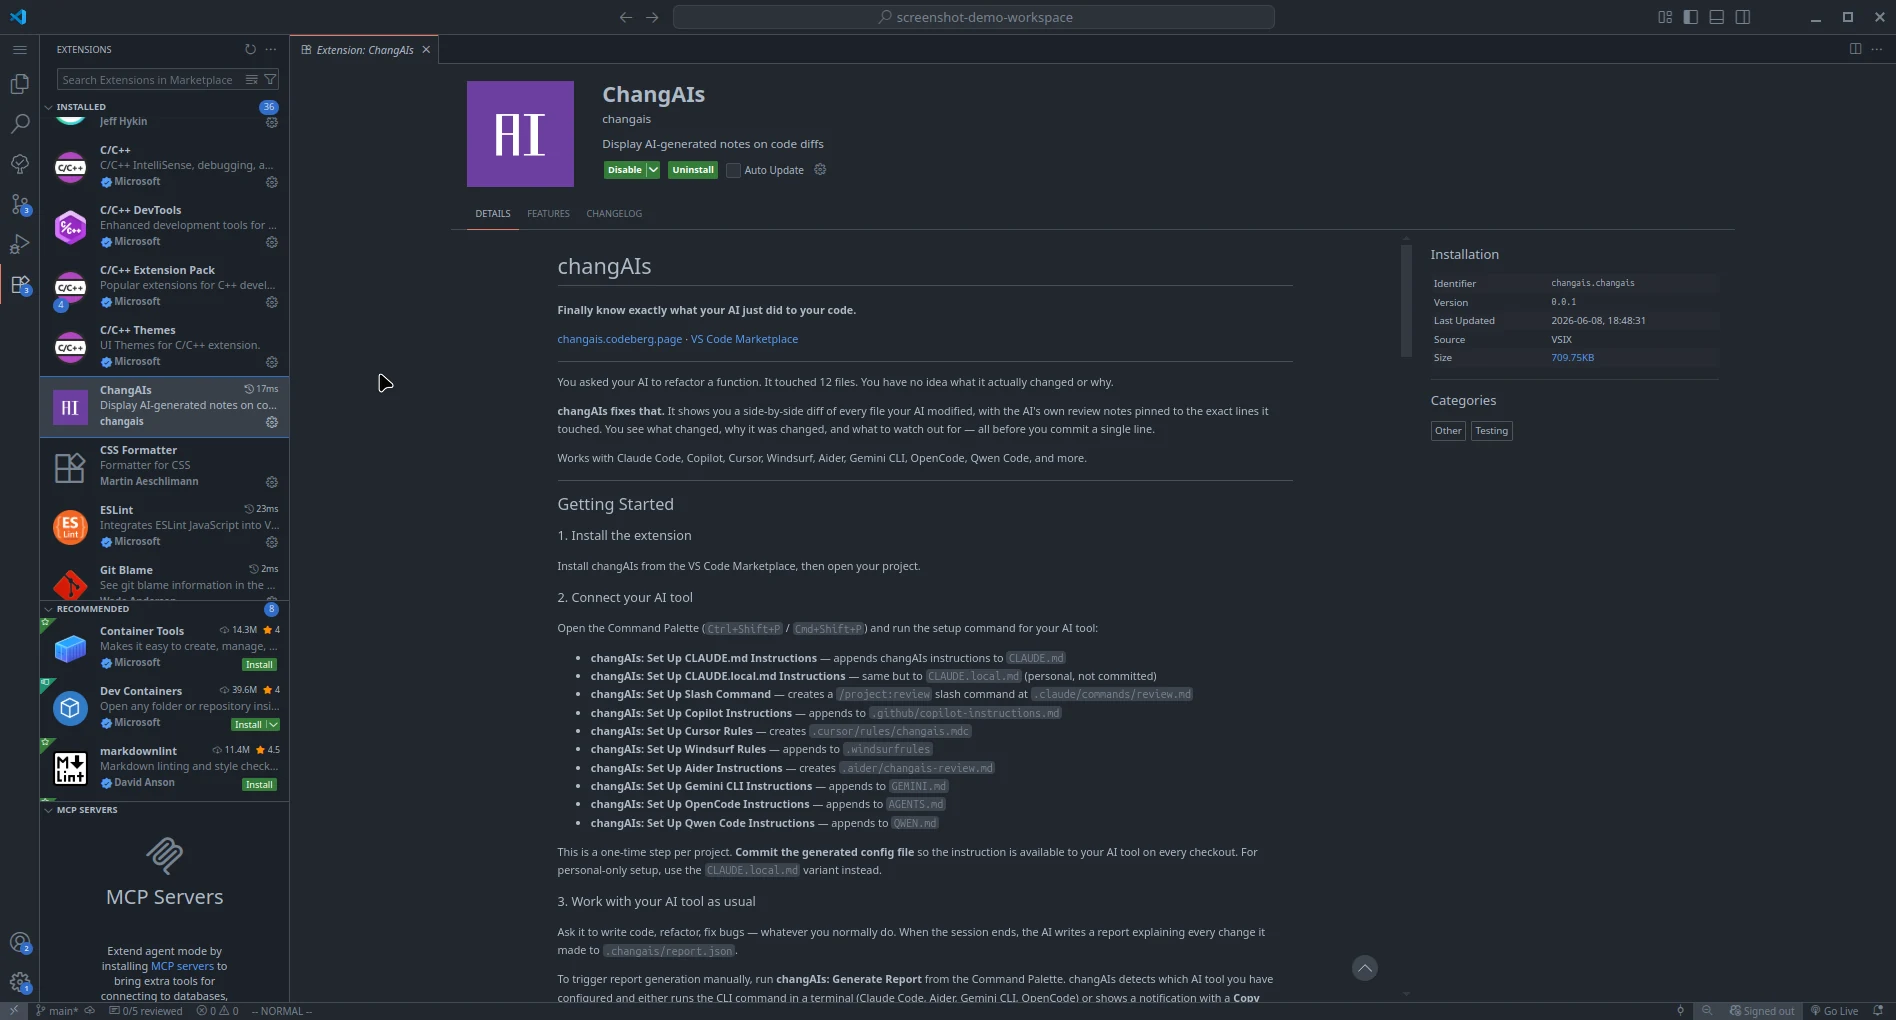Select the Extension: ChangAIs editor tab
Image resolution: width=1896 pixels, height=1020 pixels.
365,50
